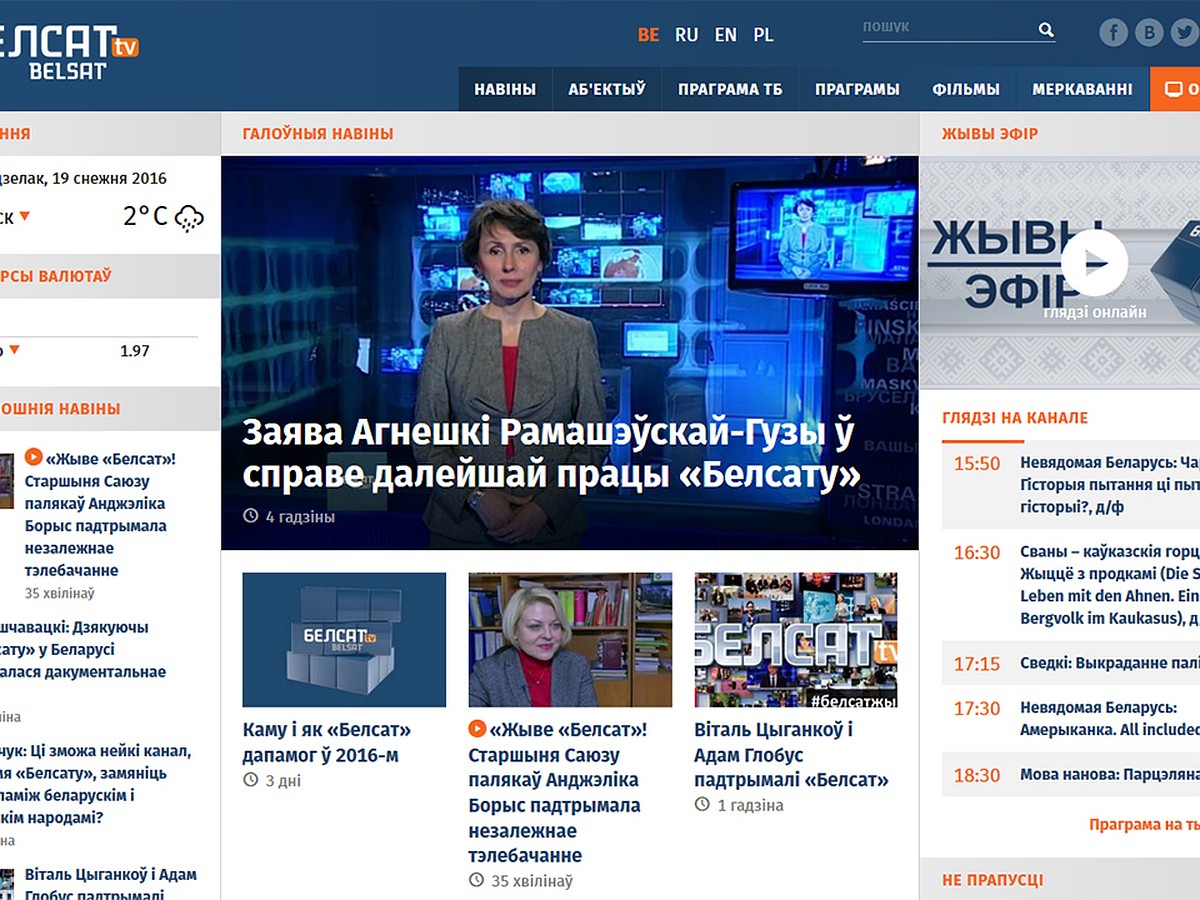1200x900 pixels.
Task: Click clock icon under Віталь Цыганкоў article
Action: coord(702,805)
